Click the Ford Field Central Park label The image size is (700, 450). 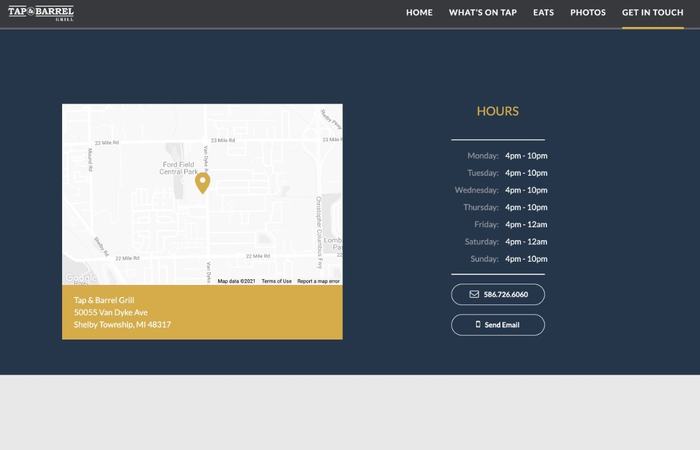(179, 168)
